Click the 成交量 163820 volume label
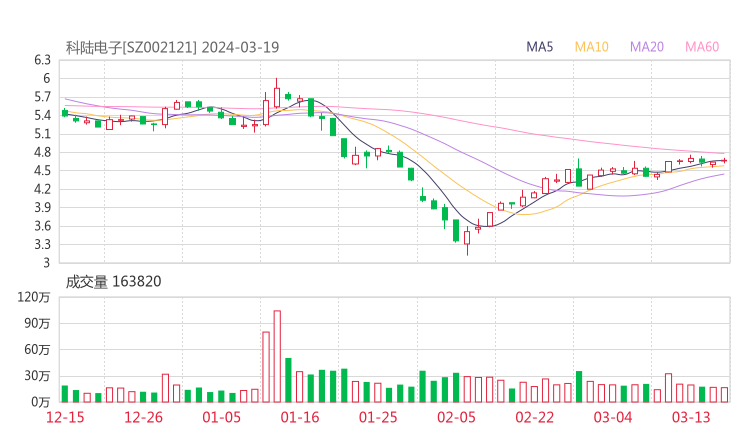The height and width of the screenshot is (440, 740). tap(113, 282)
